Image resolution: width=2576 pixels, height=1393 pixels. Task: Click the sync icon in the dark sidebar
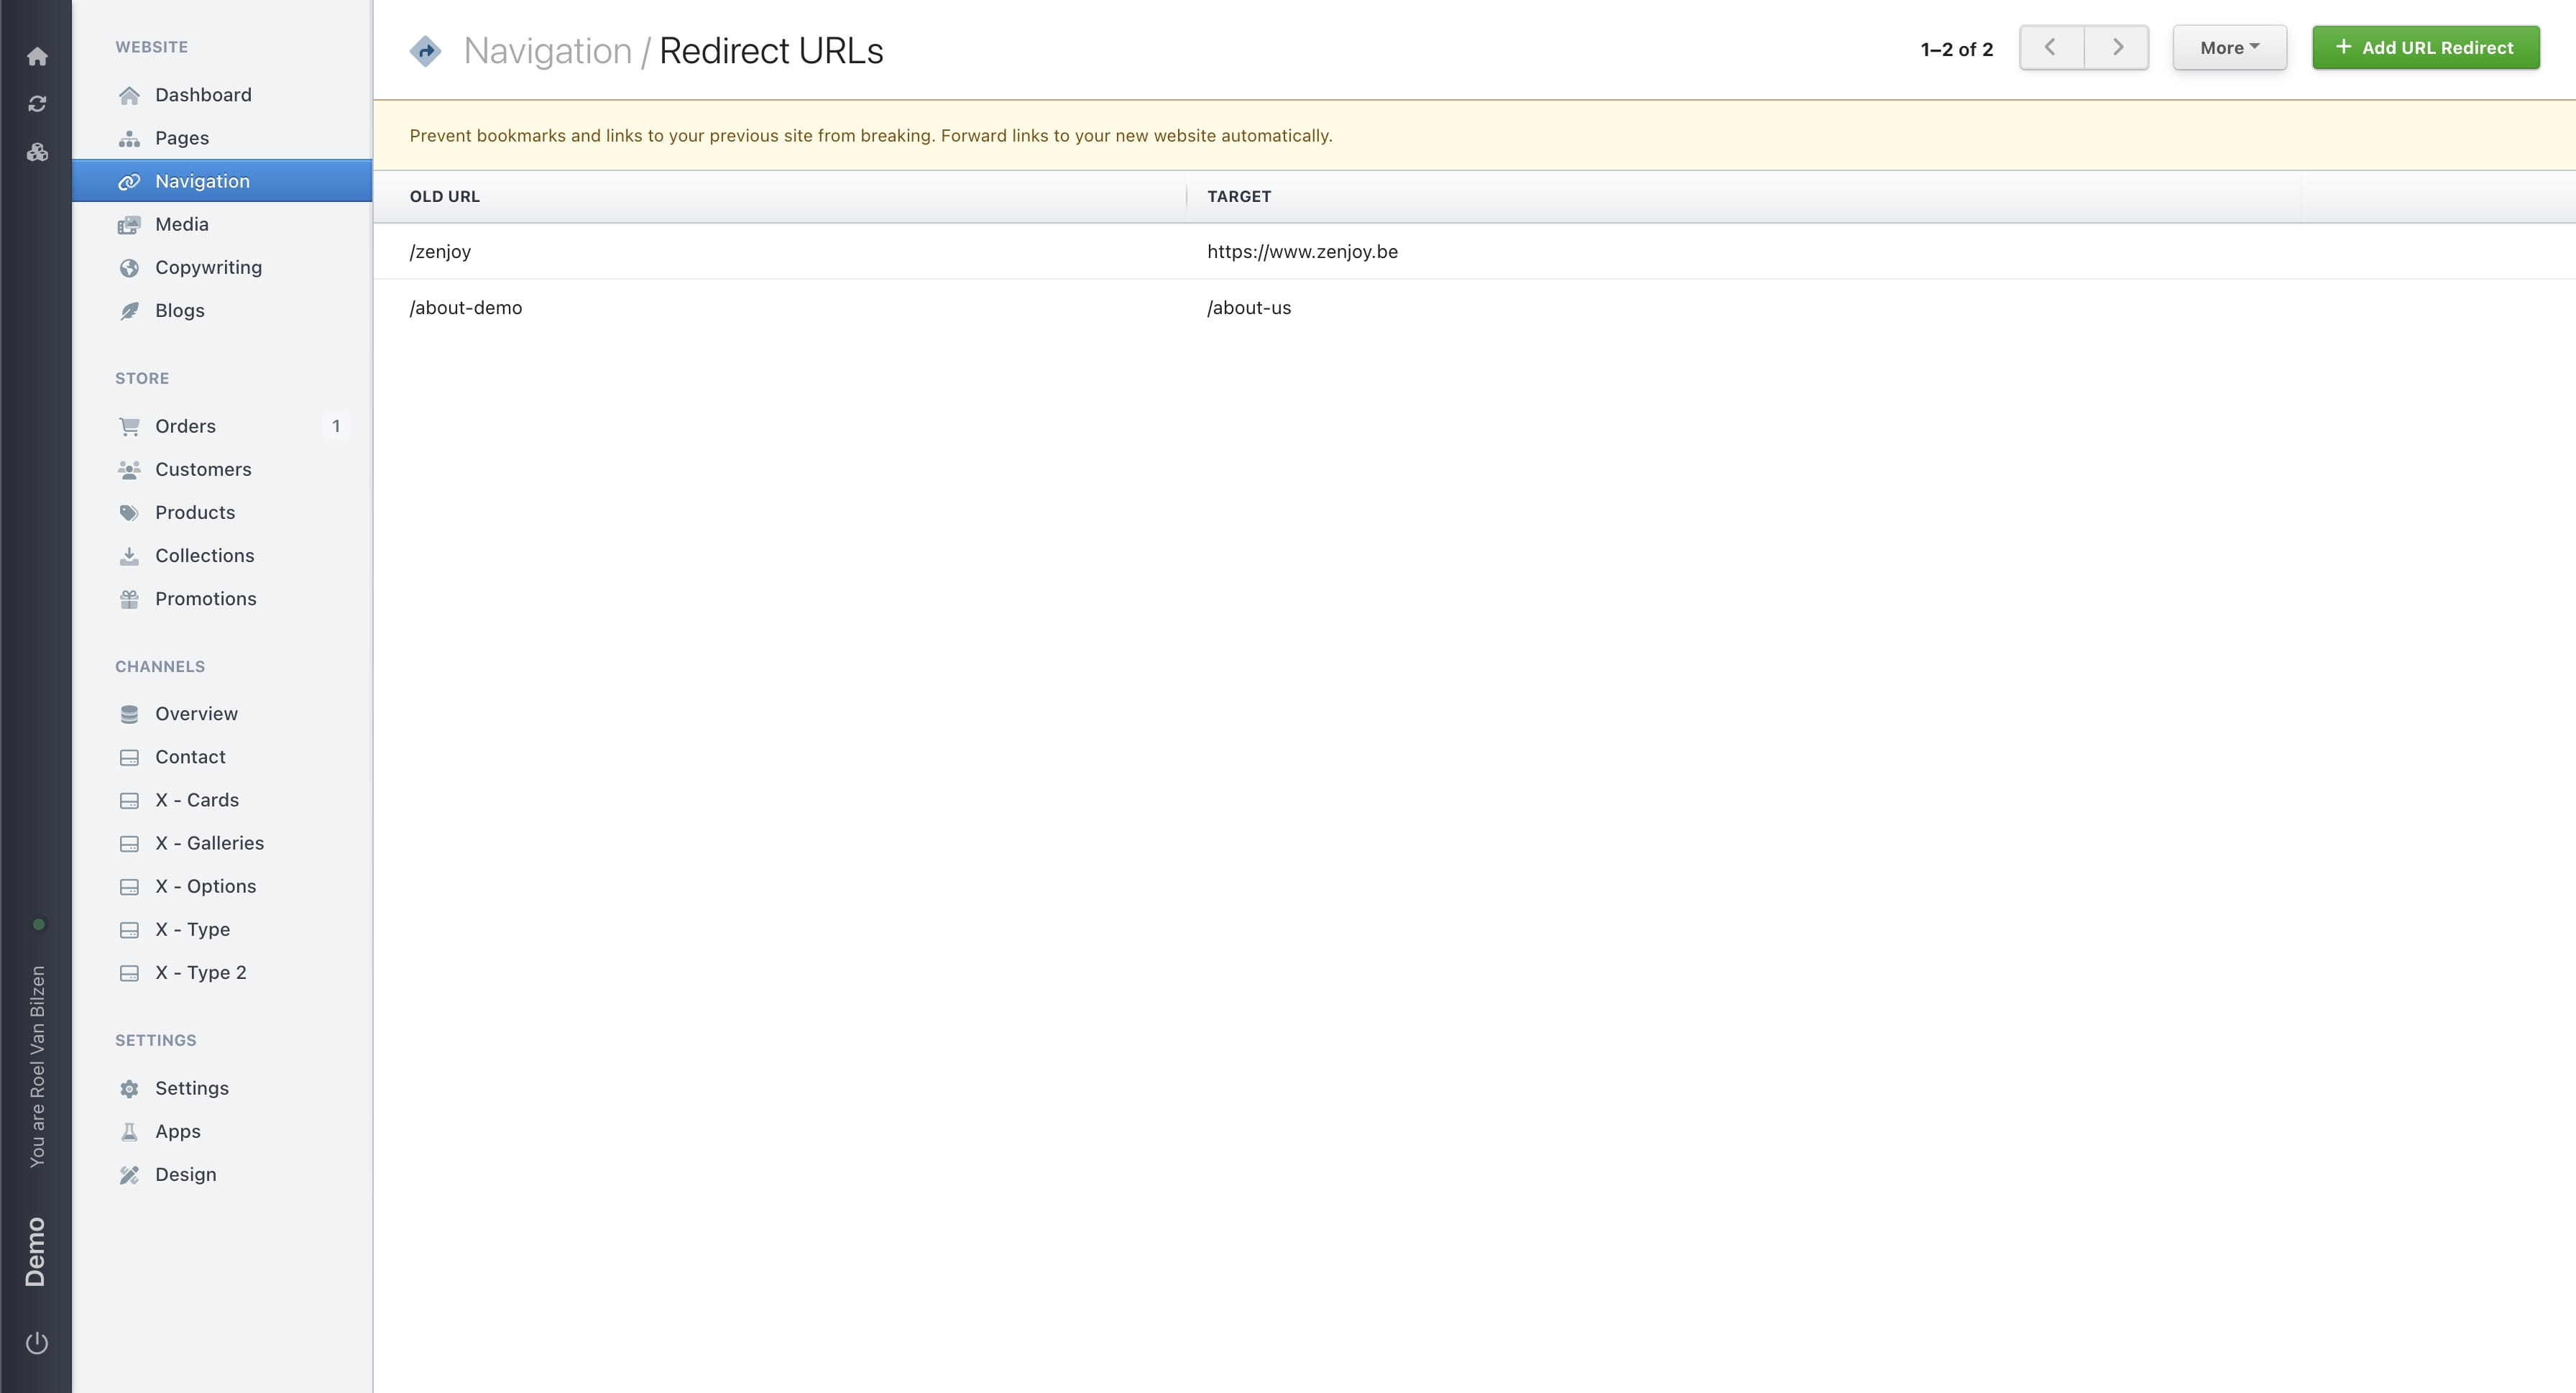coord(37,103)
